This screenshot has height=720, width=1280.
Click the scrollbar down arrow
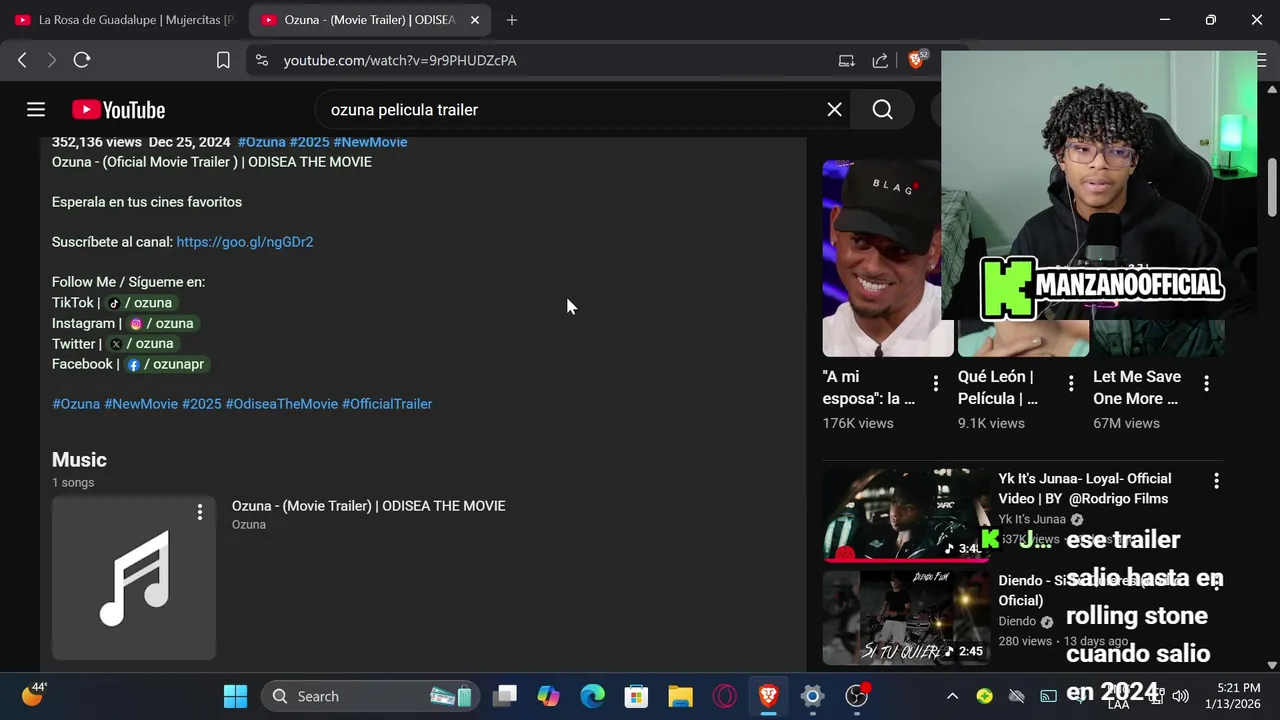point(1272,664)
